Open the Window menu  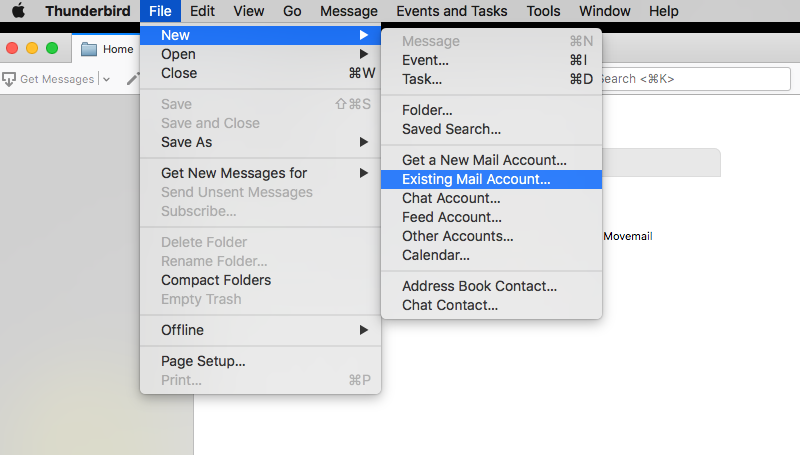click(605, 11)
